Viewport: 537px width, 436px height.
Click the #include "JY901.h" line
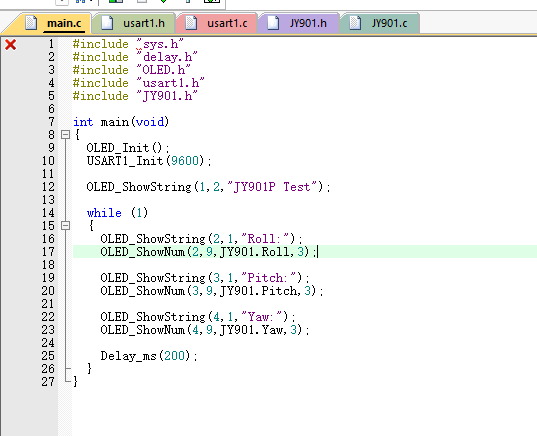(135, 96)
